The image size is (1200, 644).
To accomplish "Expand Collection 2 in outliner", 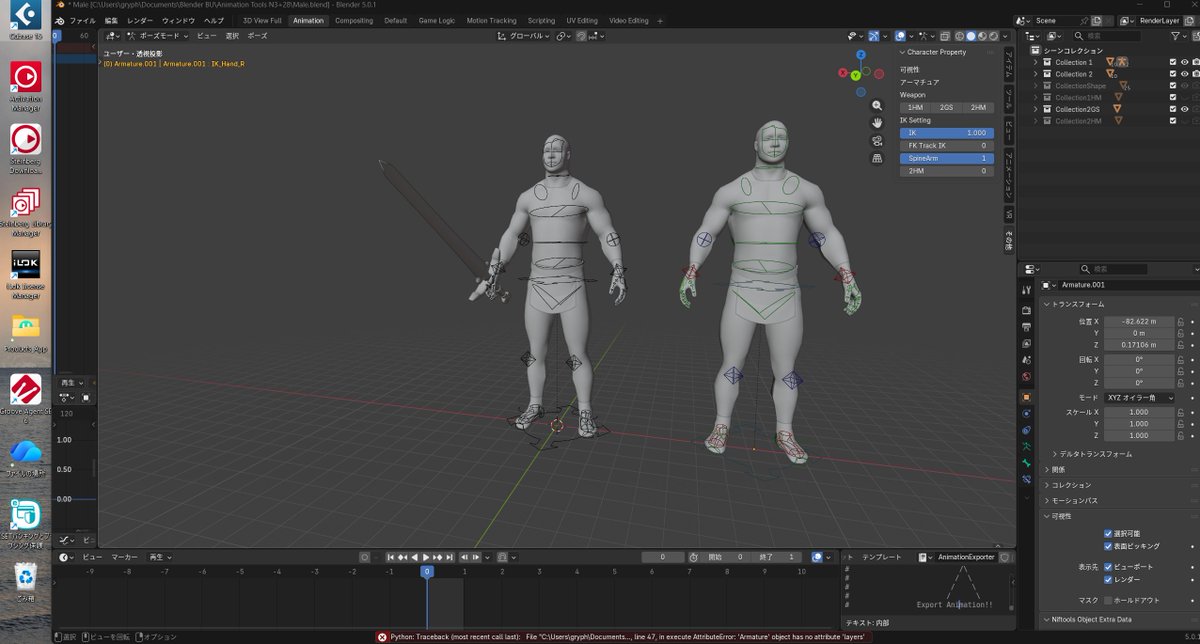I will point(1036,74).
